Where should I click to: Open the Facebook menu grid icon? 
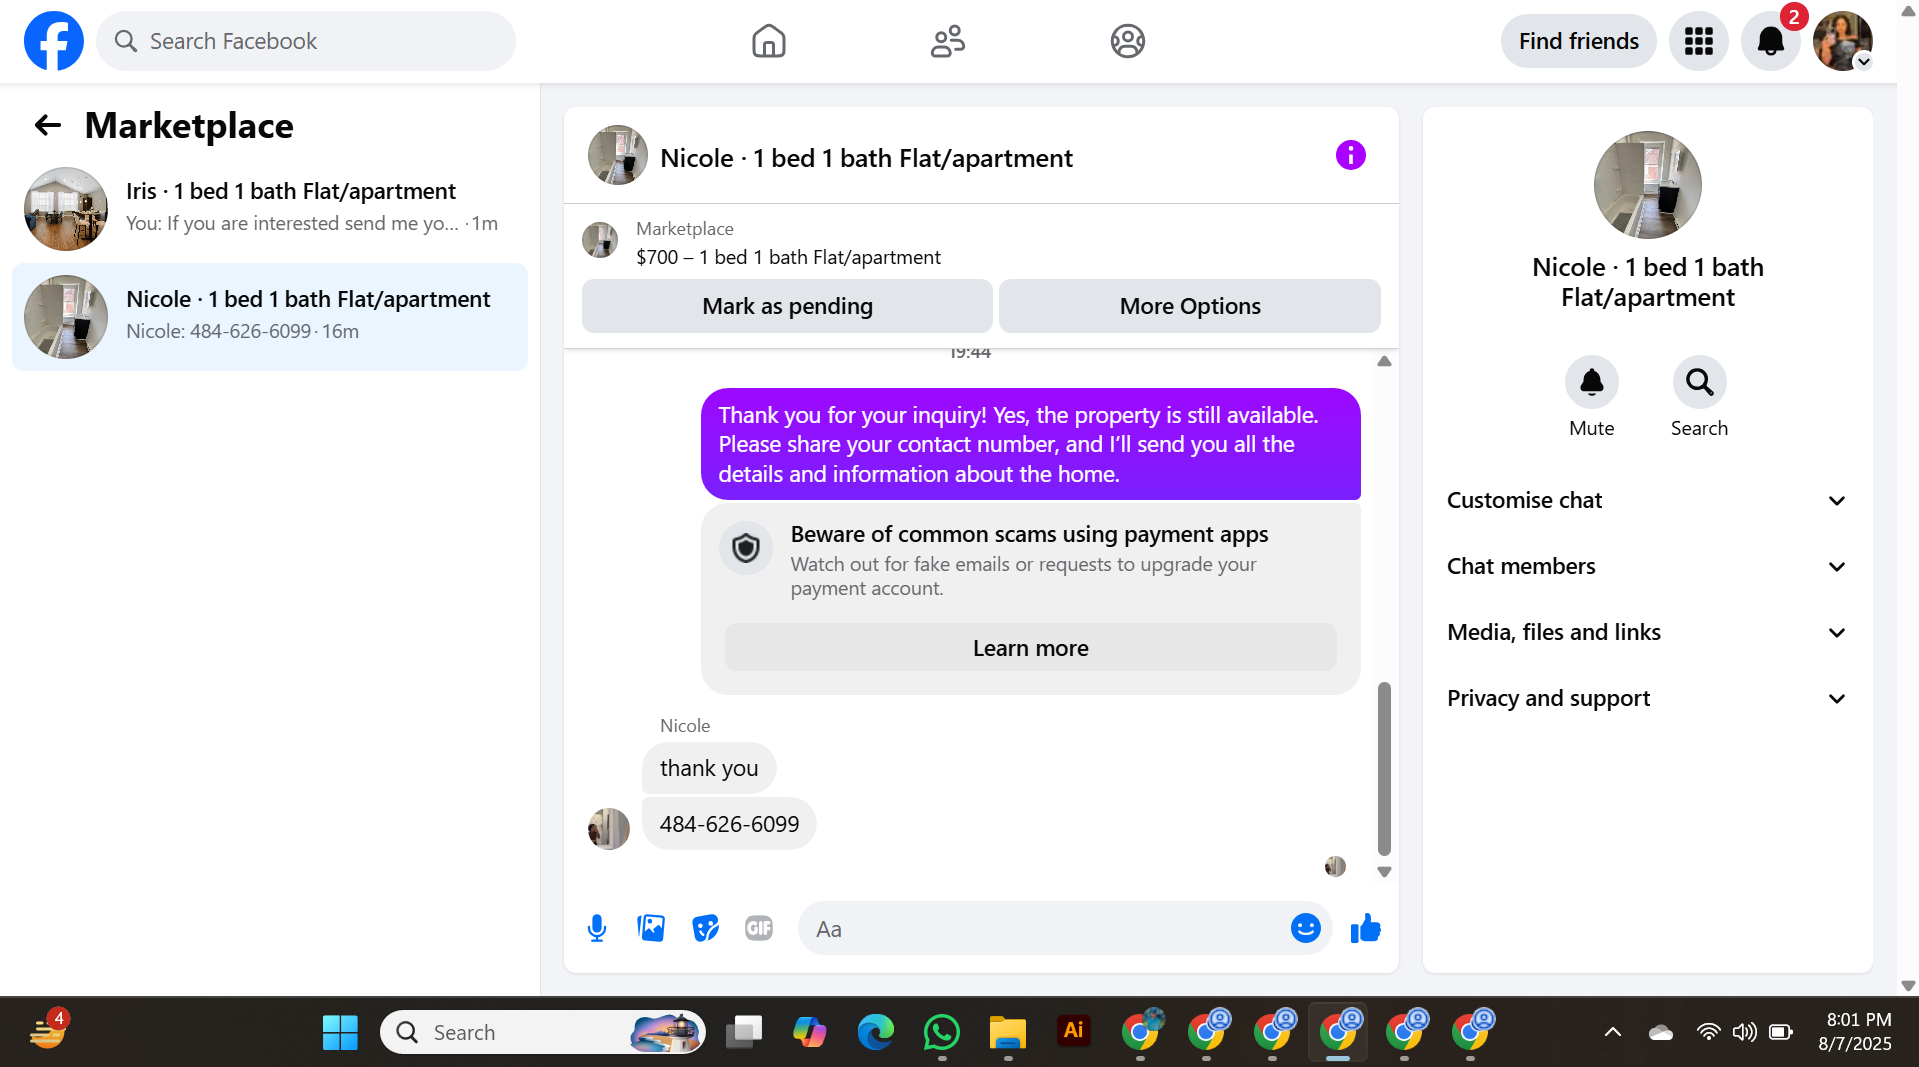[1698, 41]
